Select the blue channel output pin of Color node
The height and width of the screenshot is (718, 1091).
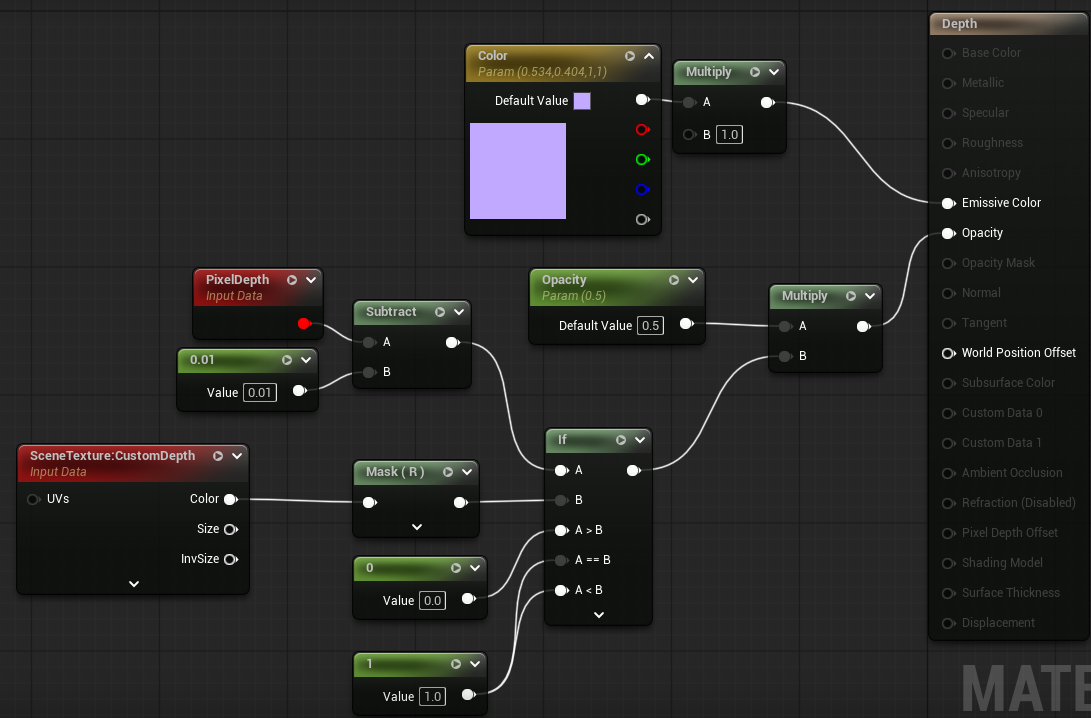643,189
